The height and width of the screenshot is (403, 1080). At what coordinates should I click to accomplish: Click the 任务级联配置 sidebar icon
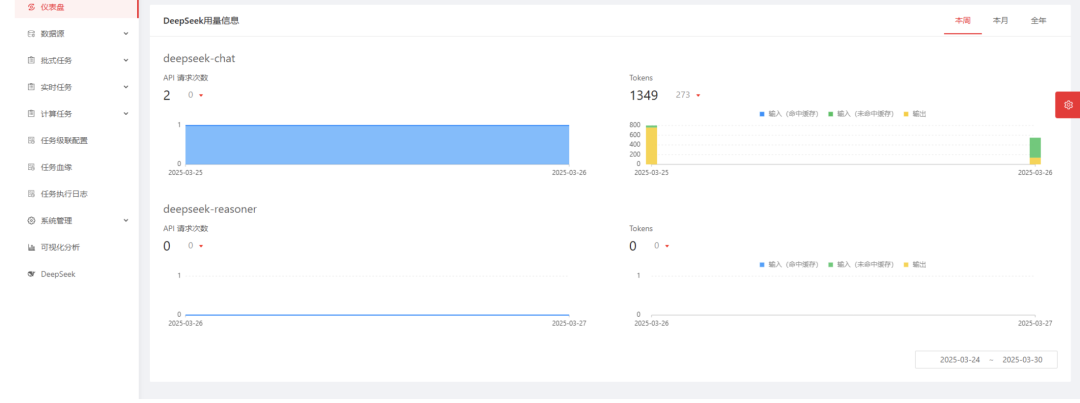(31, 141)
